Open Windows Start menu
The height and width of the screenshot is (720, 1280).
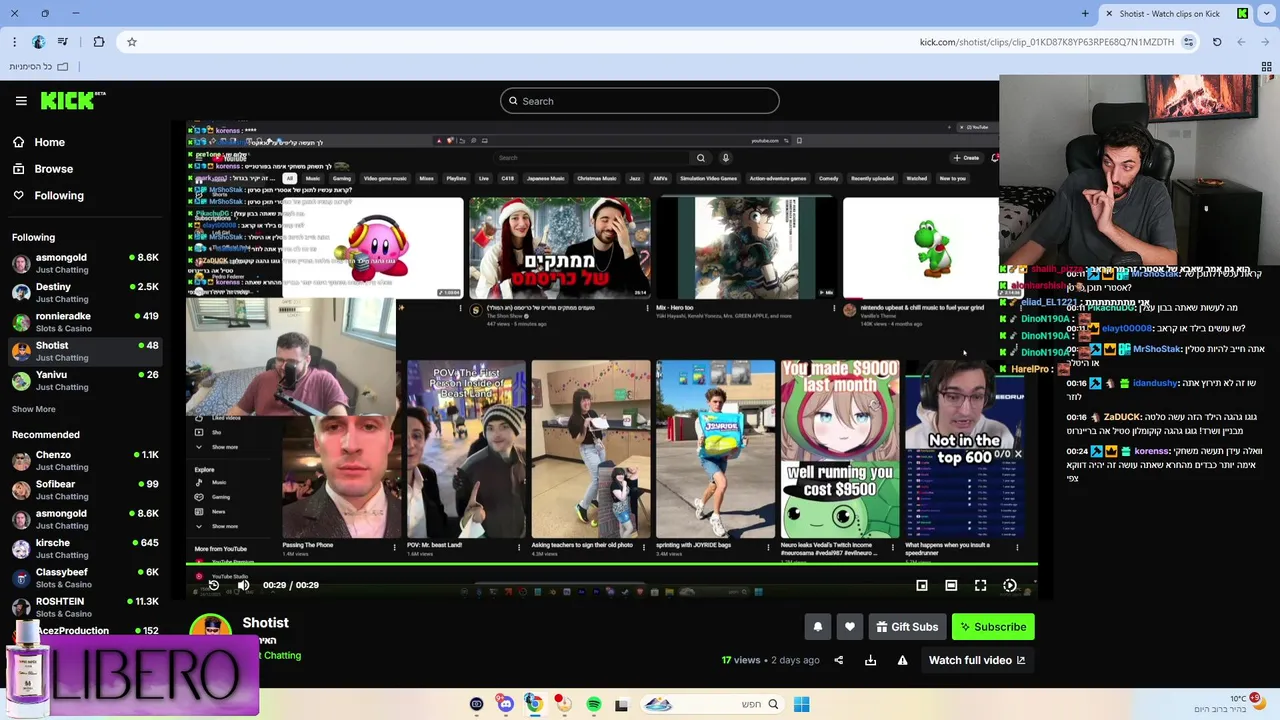coord(801,704)
